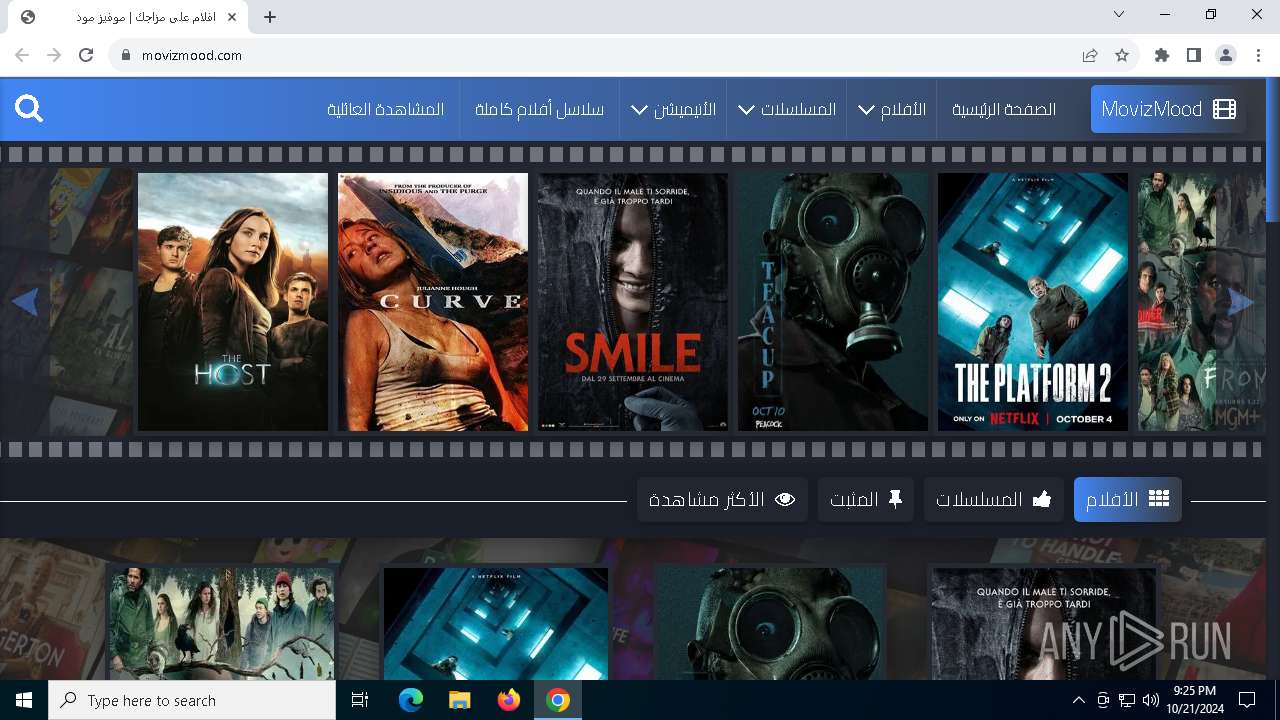The height and width of the screenshot is (720, 1280).
Task: Launch Firefox from taskbar
Action: [x=508, y=700]
